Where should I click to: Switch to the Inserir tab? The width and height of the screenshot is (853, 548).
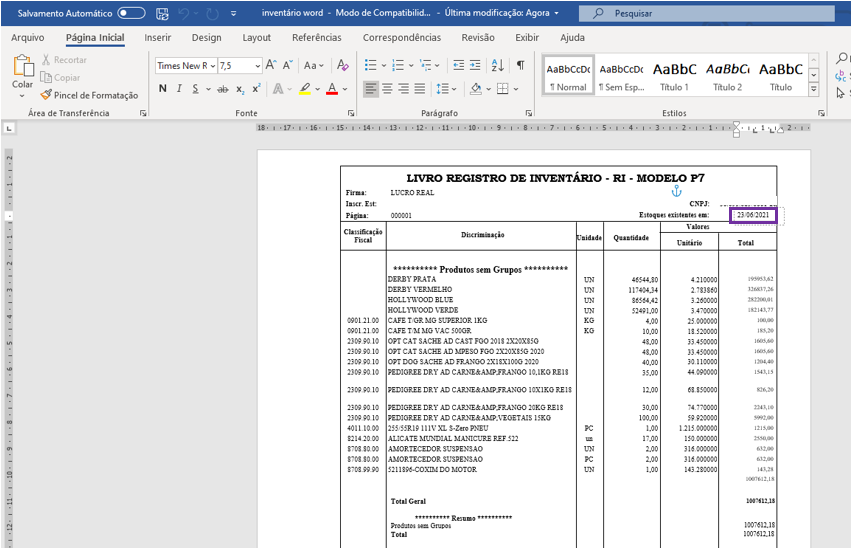pyautogui.click(x=158, y=38)
